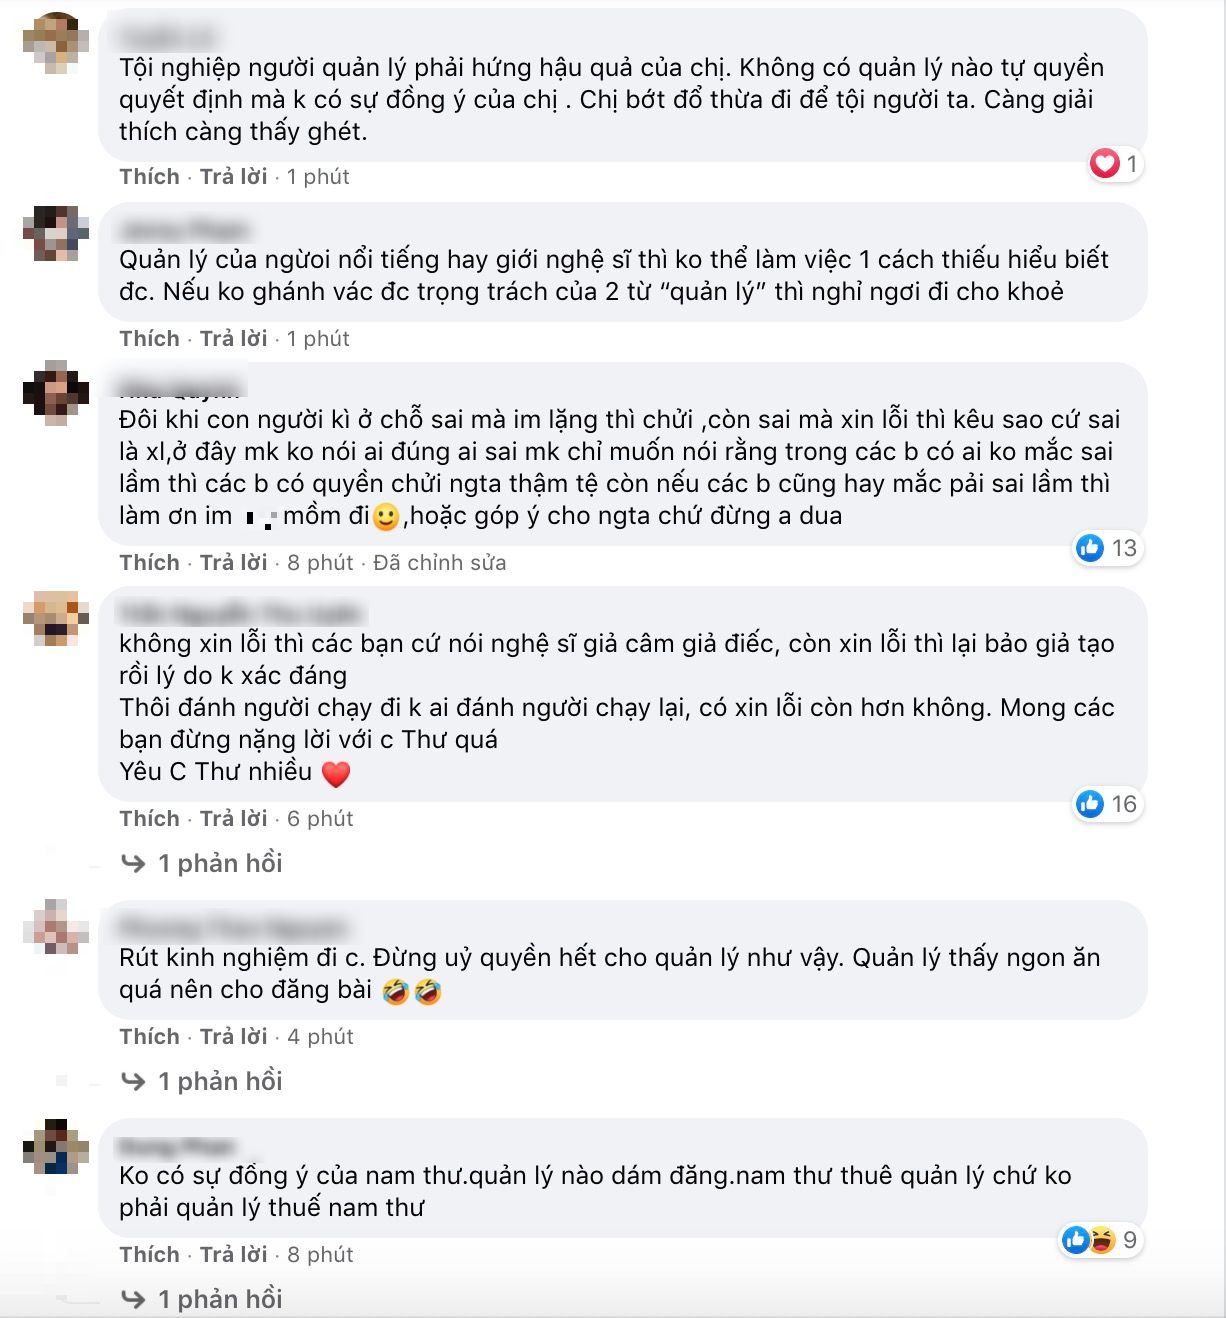The height and width of the screenshot is (1318, 1226).
Task: Click the avatar beside the 'Quản lý của ngừoi nổi tiếng' comment
Action: pyautogui.click(x=56, y=234)
